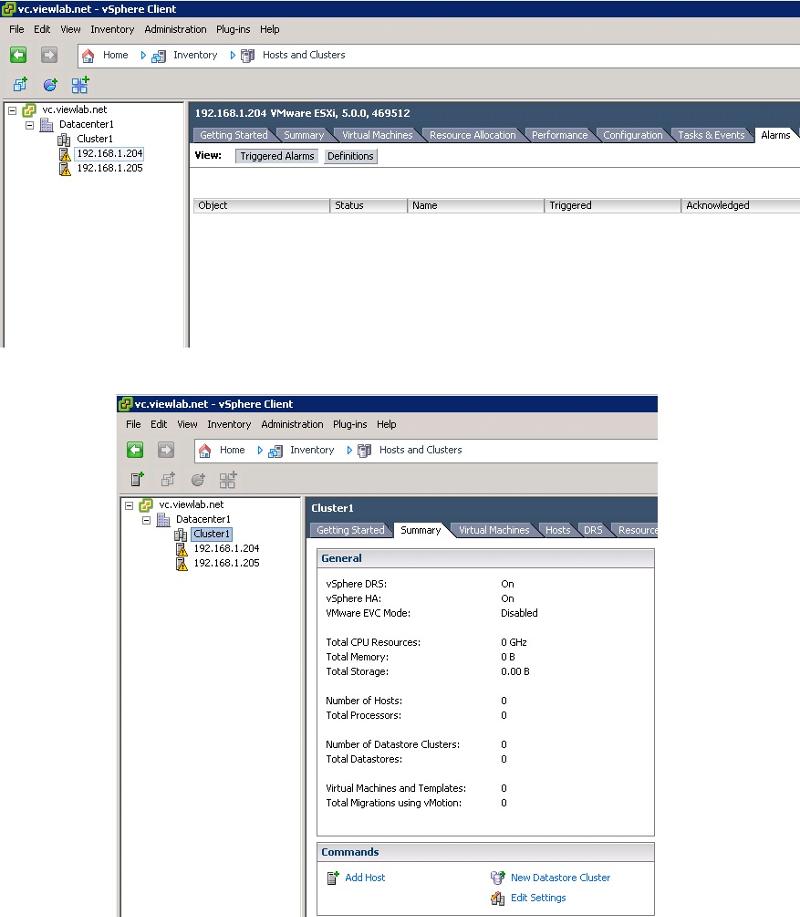Collapse the Datacenter1 node in the Cluster1 window

[147, 519]
